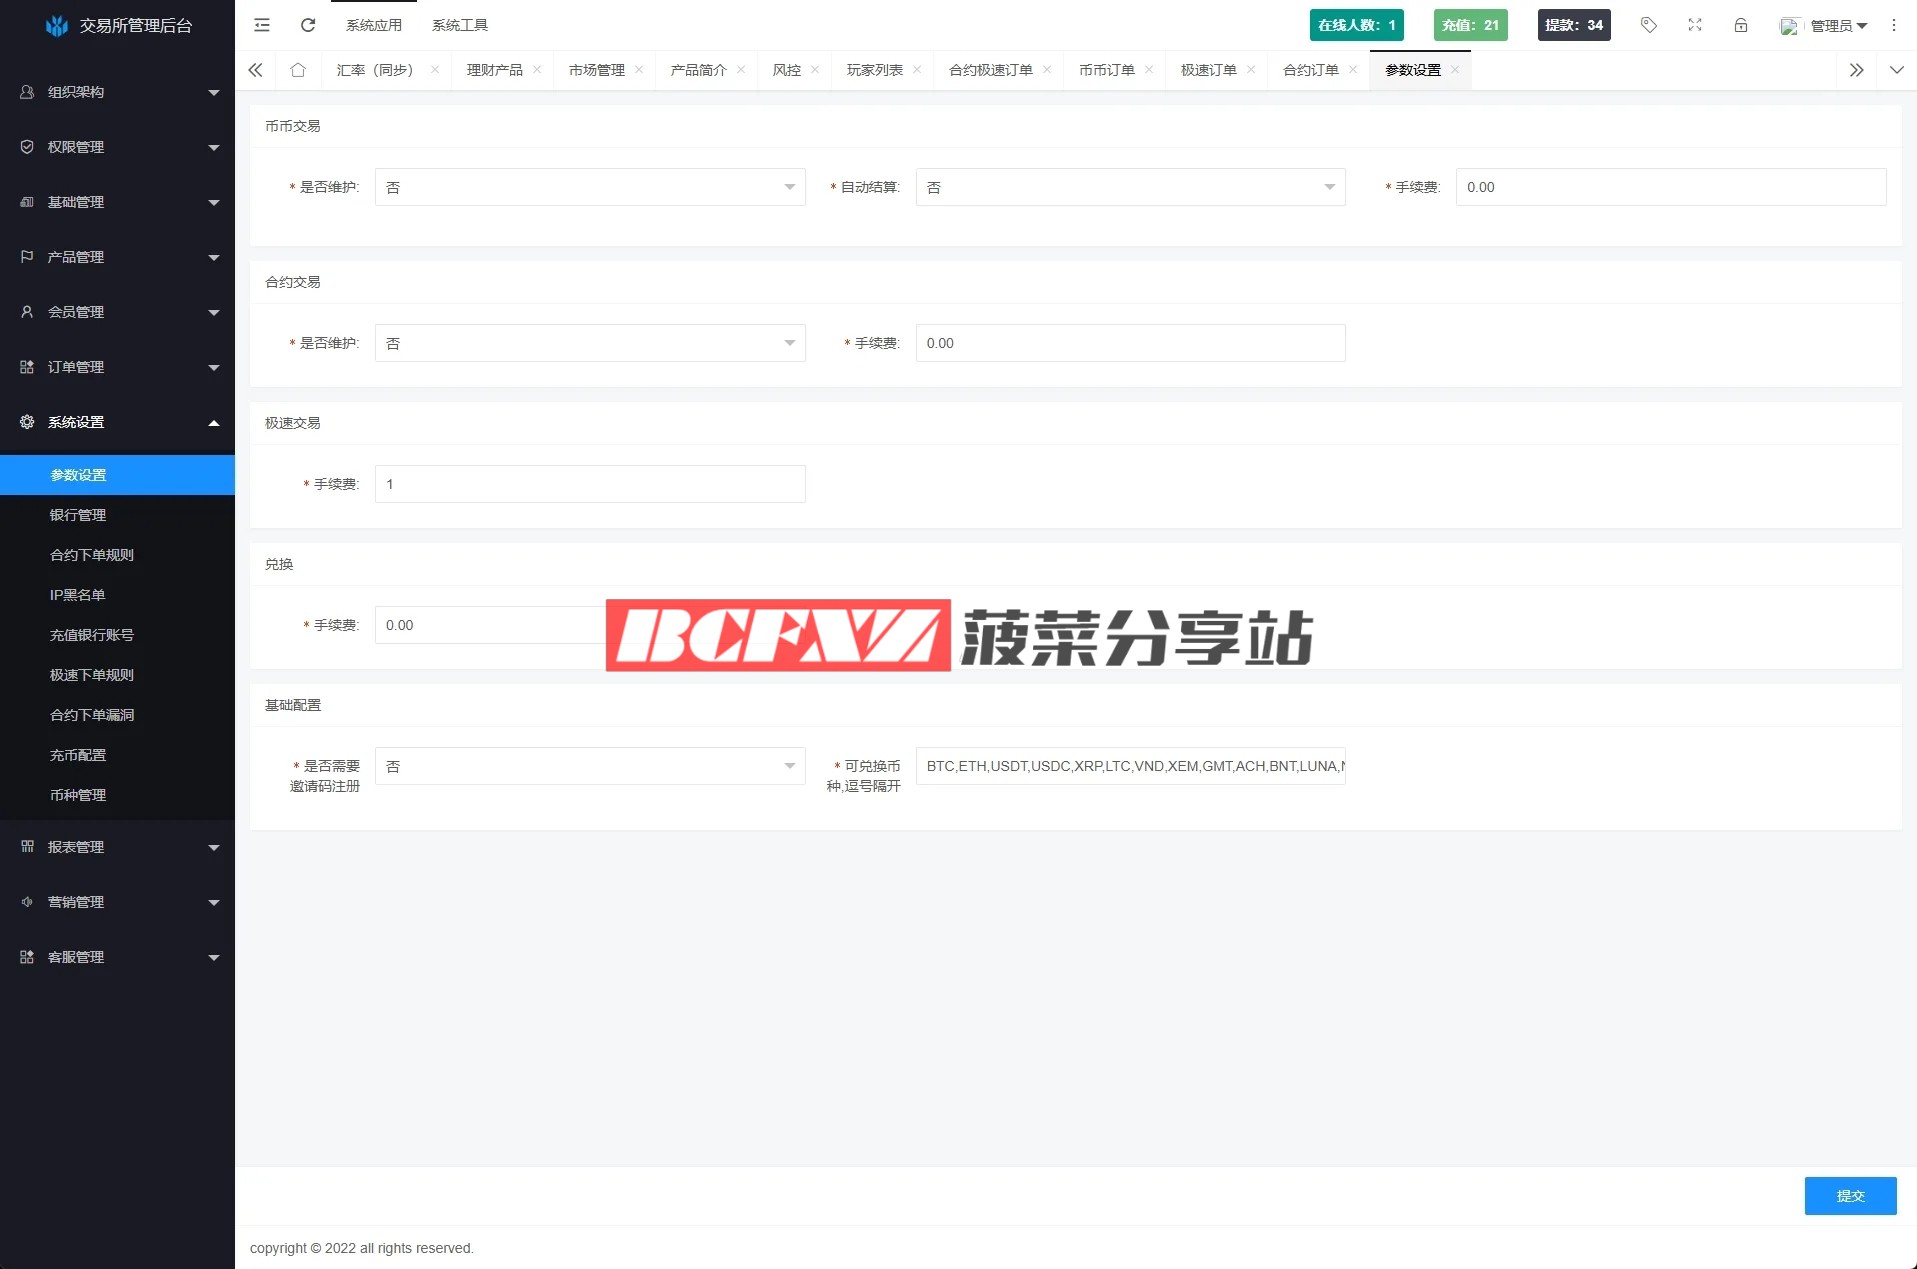
Task: Open the 自动结算 dropdown
Action: click(x=1130, y=188)
